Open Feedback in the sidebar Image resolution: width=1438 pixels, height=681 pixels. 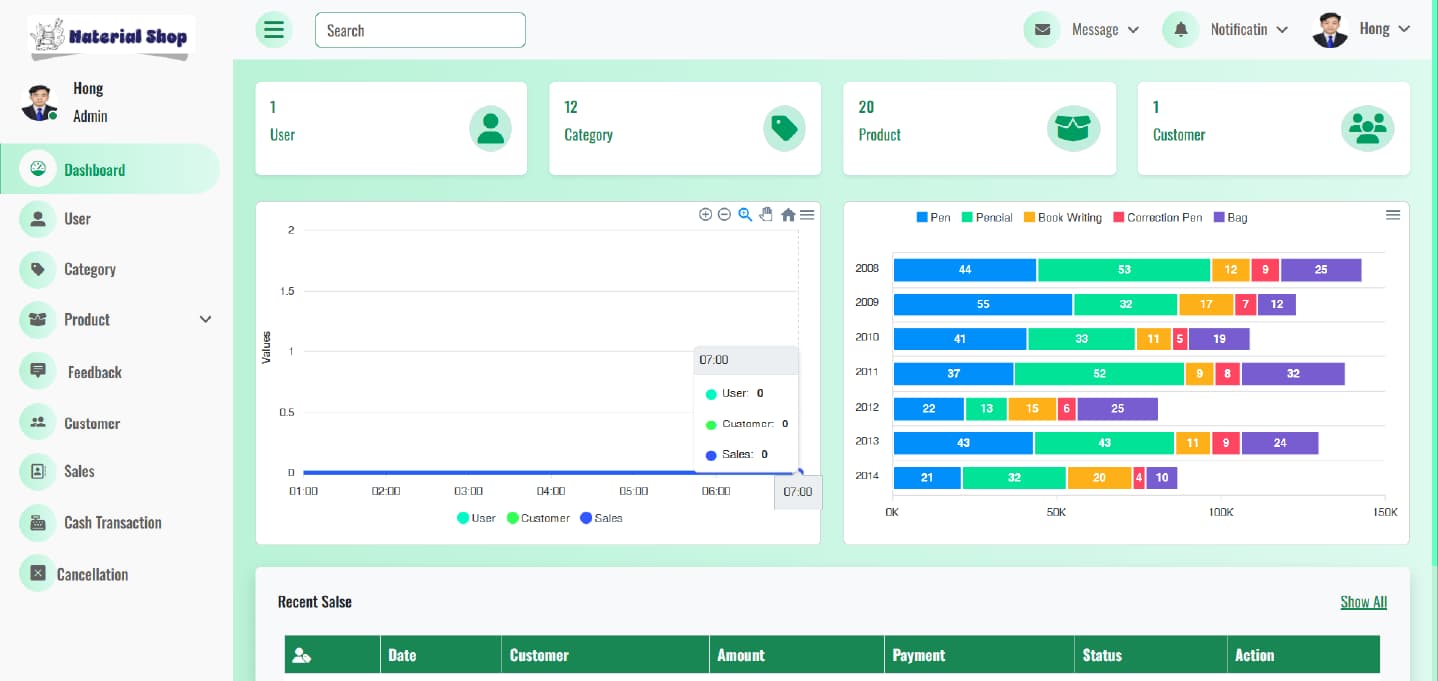[95, 372]
